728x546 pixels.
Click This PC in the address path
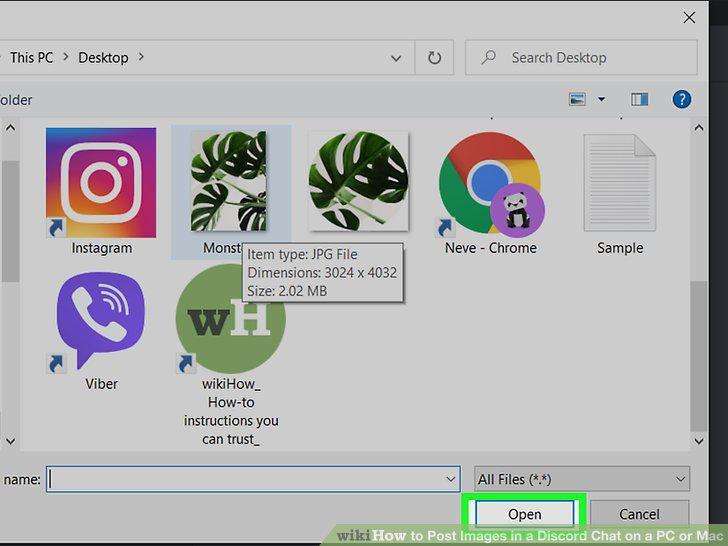[32, 58]
